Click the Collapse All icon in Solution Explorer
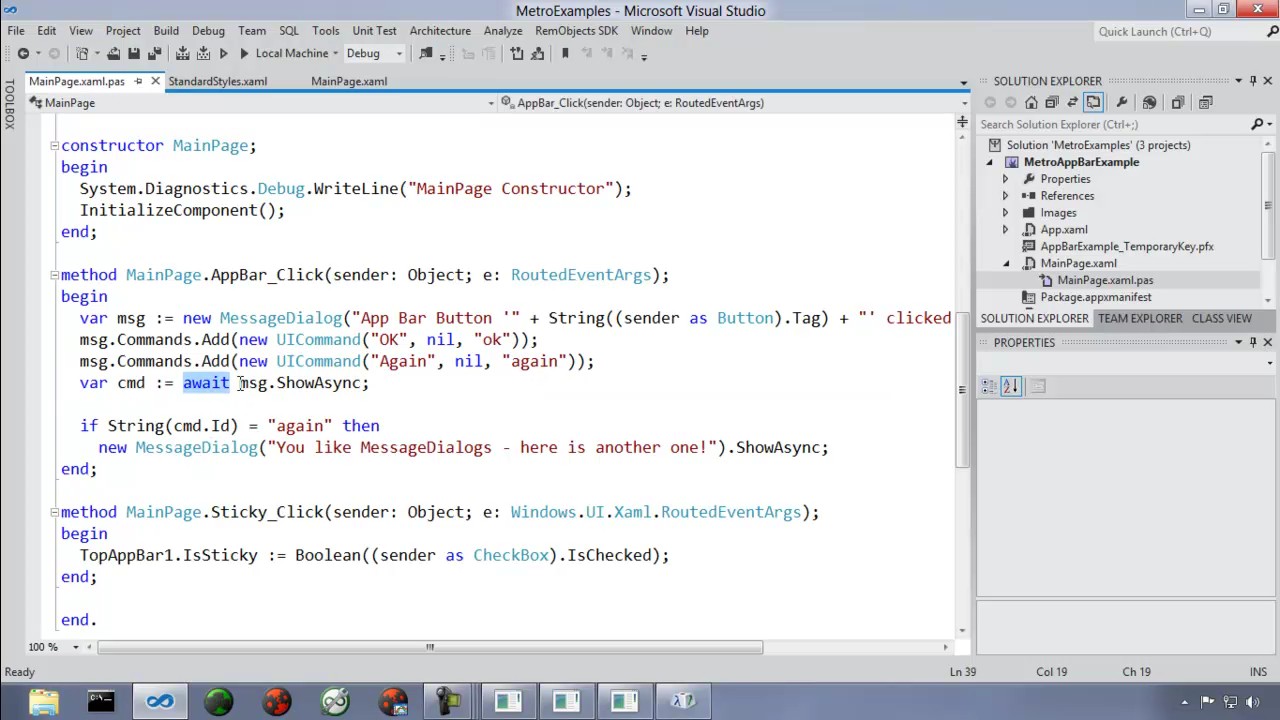 [1051, 102]
